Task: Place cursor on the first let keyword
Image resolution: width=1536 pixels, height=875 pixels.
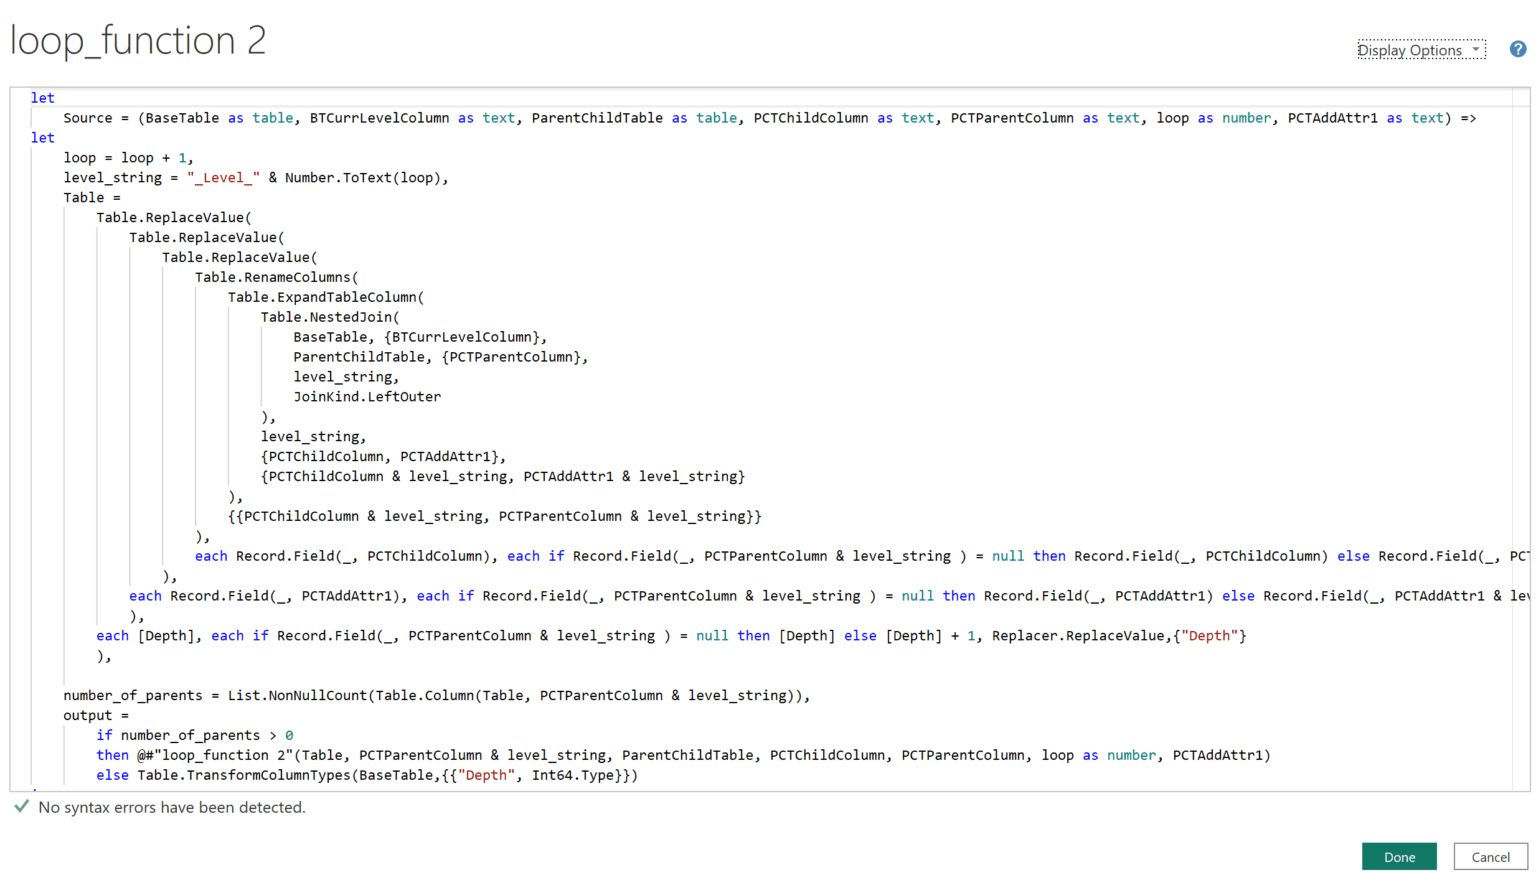Action: (x=42, y=97)
